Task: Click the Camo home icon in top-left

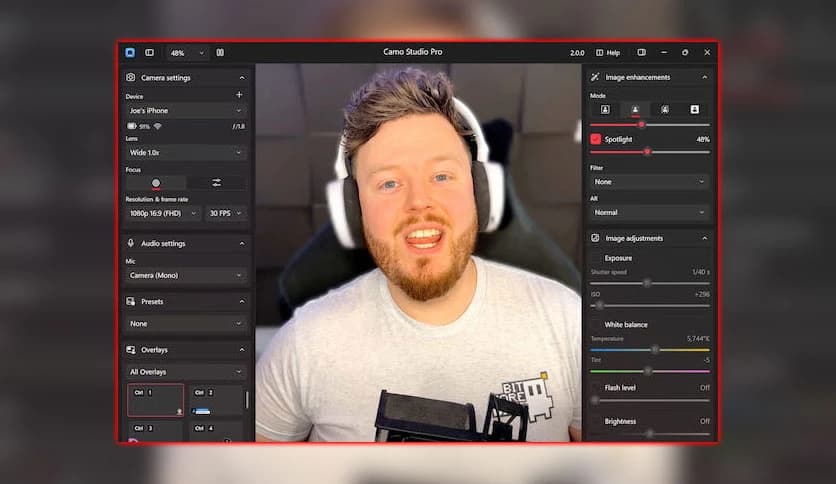Action: point(130,52)
